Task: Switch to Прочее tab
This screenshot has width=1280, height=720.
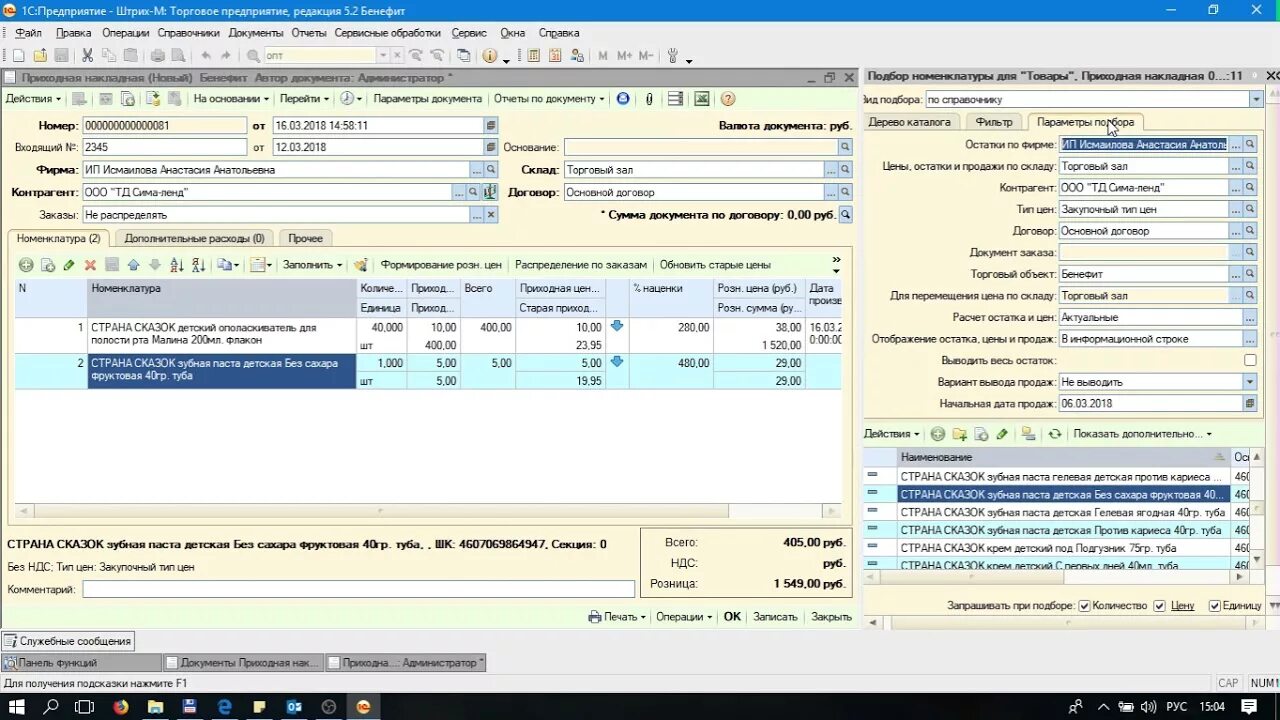Action: coord(305,238)
